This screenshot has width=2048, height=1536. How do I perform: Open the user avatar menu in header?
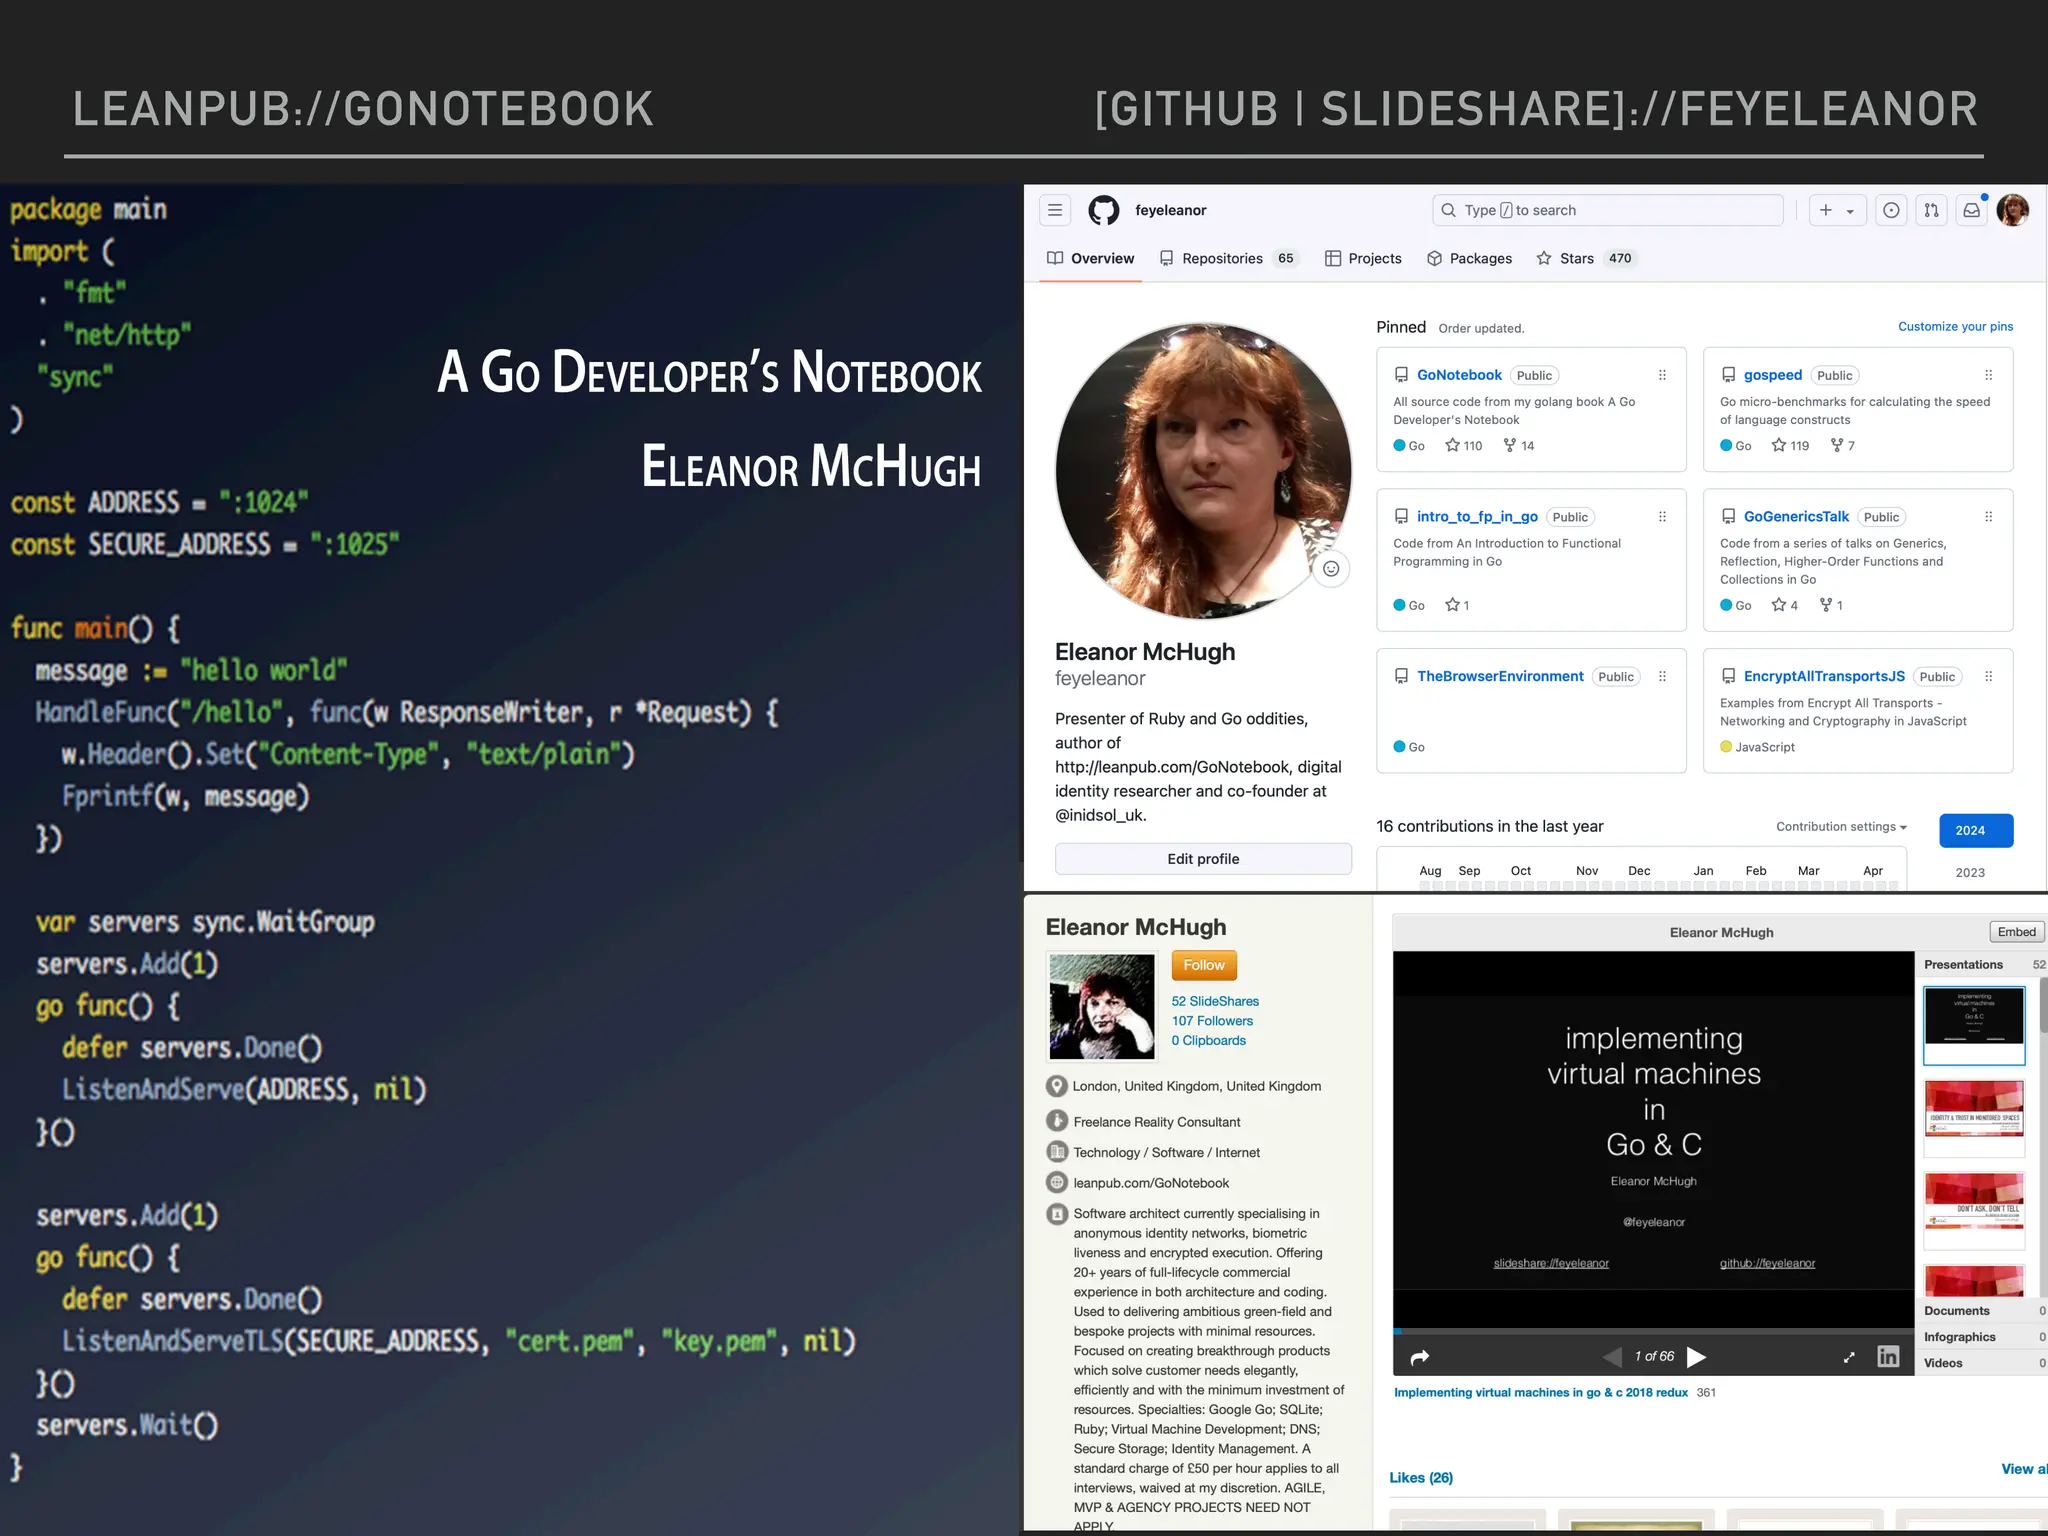(2012, 210)
